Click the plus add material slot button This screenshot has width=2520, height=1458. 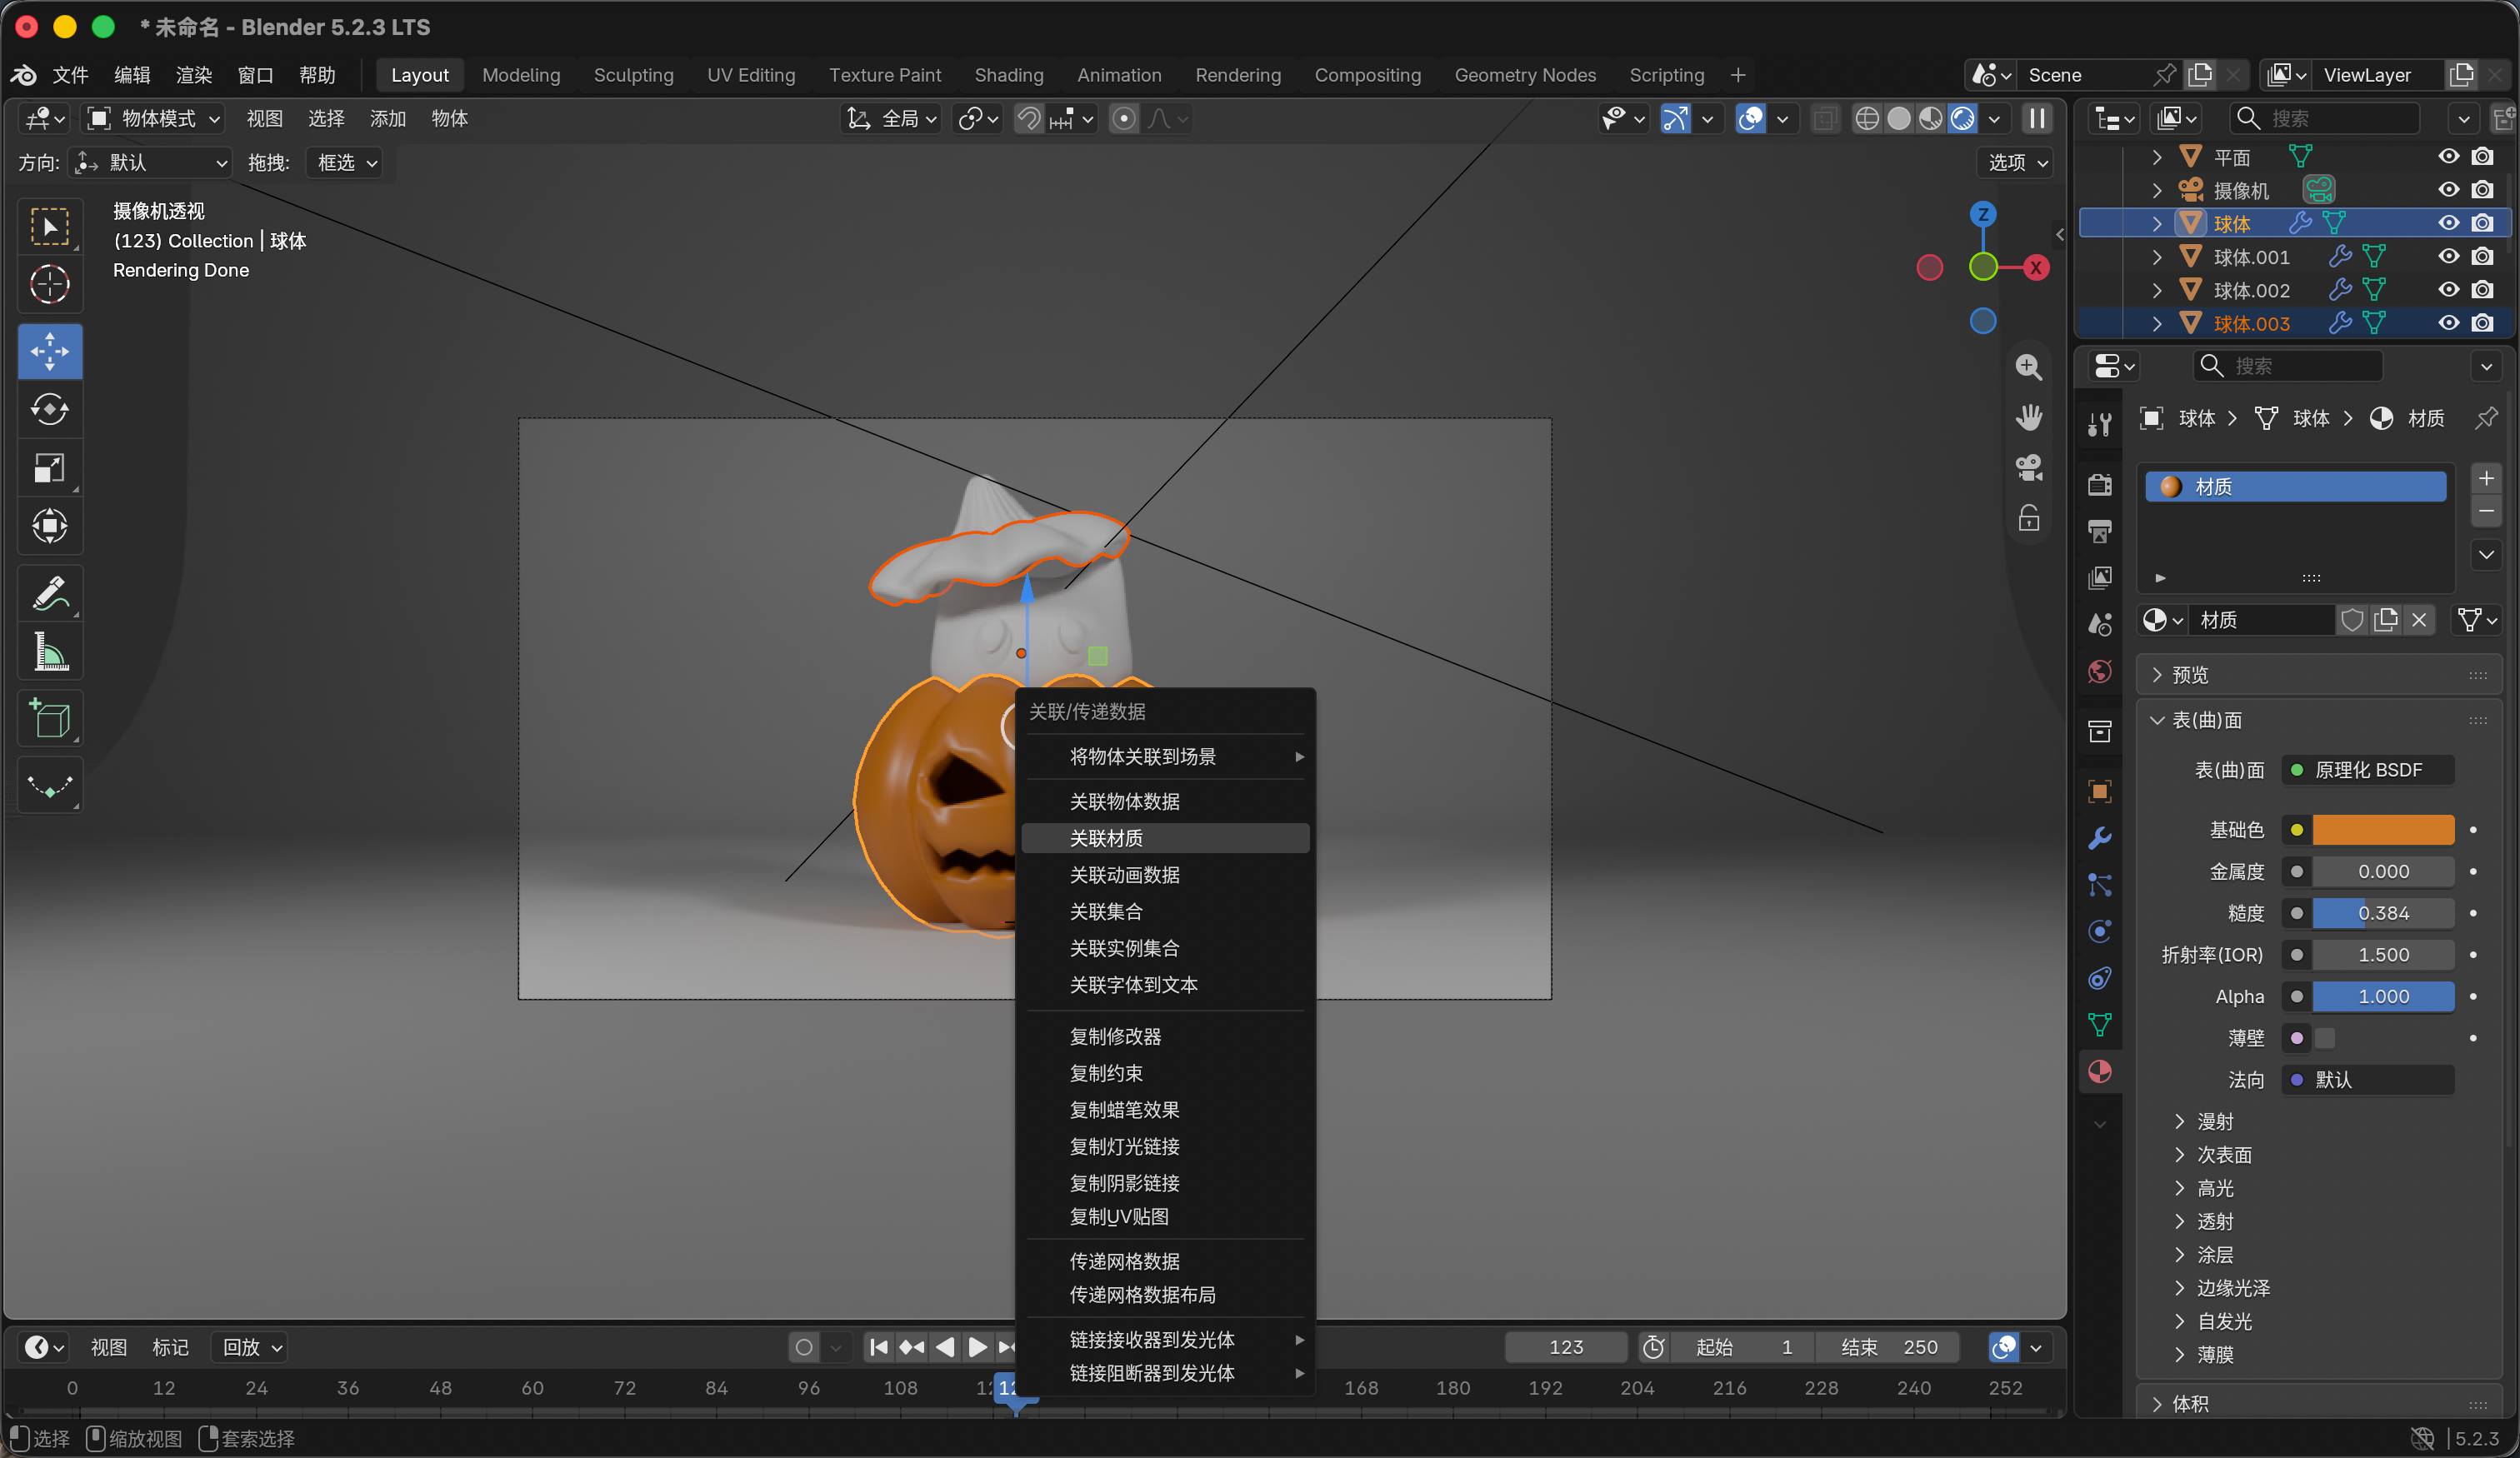pyautogui.click(x=2485, y=479)
